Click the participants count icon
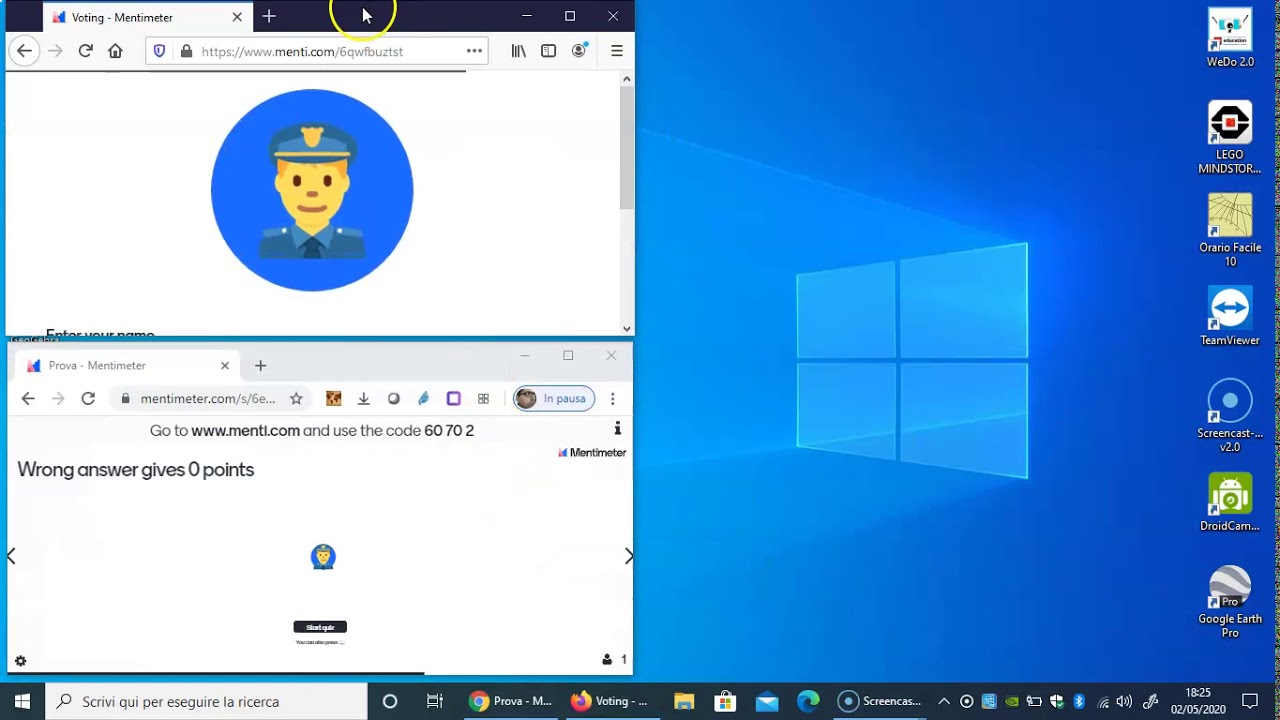The image size is (1280, 720). (607, 659)
